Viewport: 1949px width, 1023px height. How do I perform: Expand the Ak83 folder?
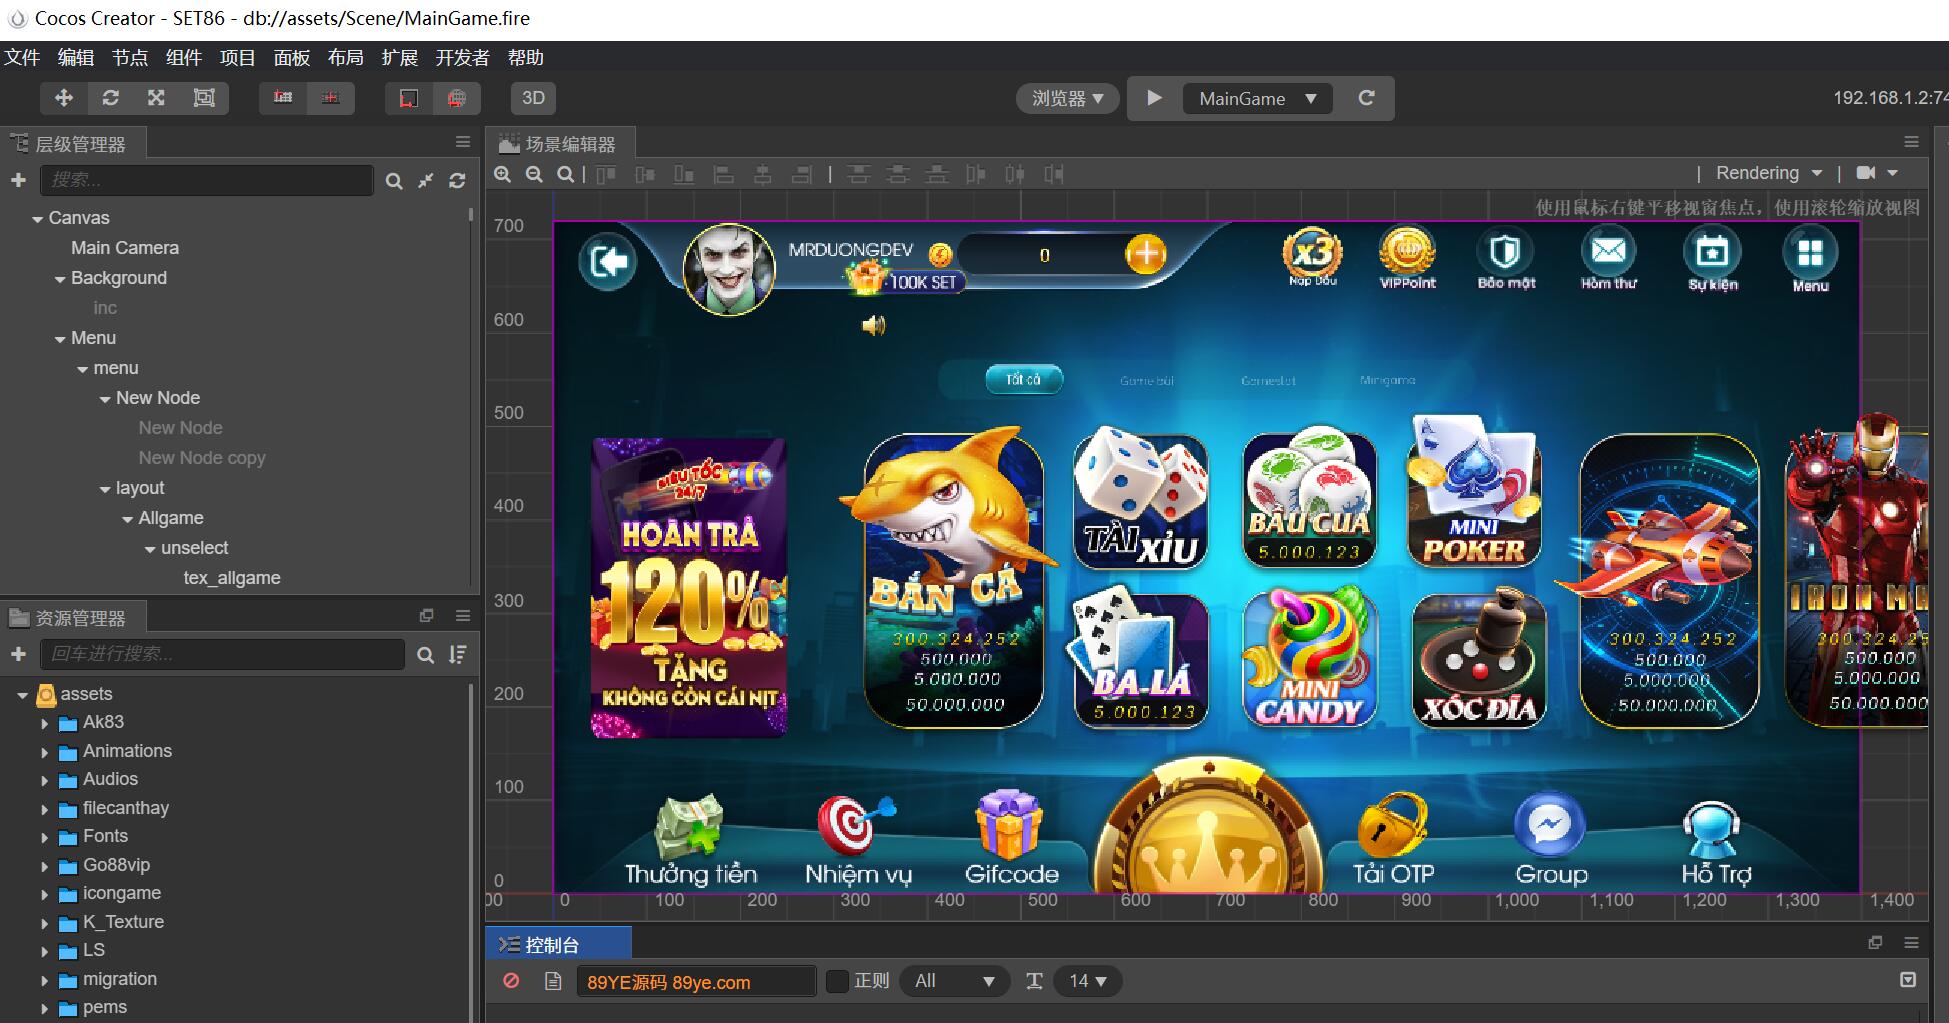(44, 723)
